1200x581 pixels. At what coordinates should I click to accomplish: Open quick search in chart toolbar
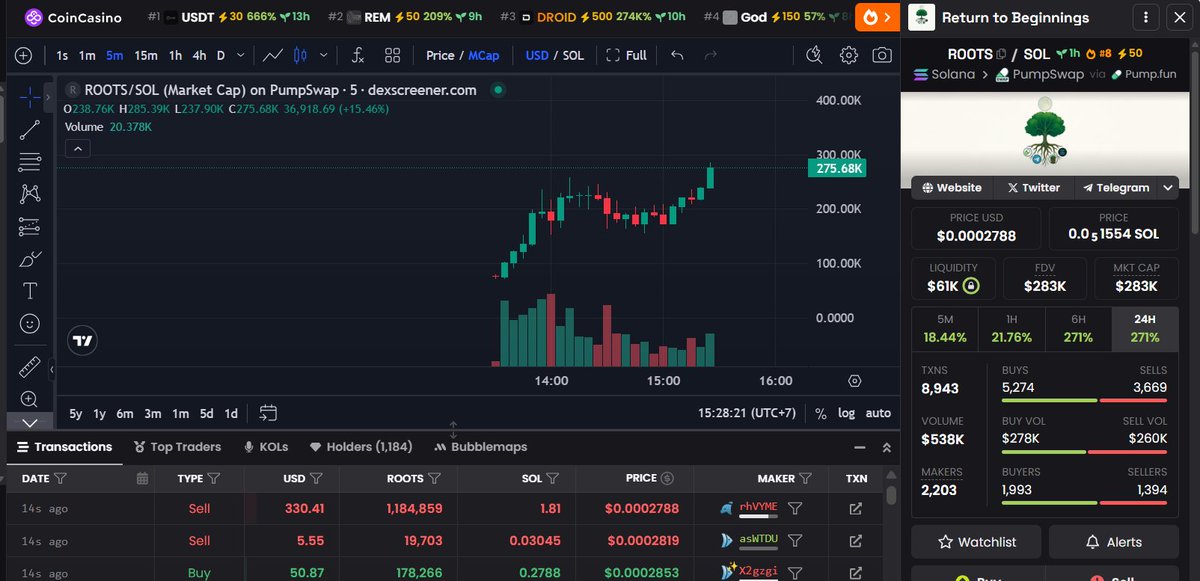coord(814,56)
